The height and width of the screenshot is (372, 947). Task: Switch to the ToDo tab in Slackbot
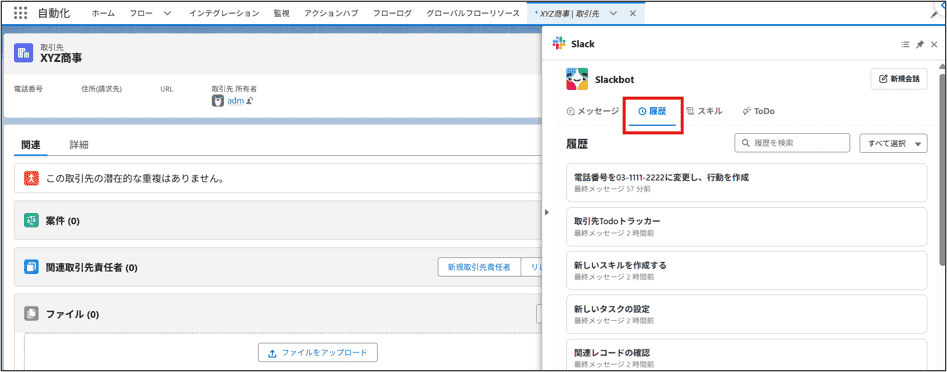[x=759, y=111]
